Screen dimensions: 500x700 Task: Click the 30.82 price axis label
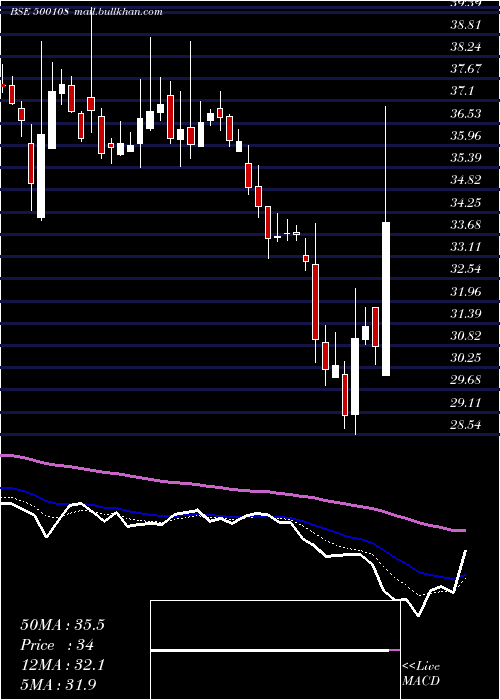[466, 336]
